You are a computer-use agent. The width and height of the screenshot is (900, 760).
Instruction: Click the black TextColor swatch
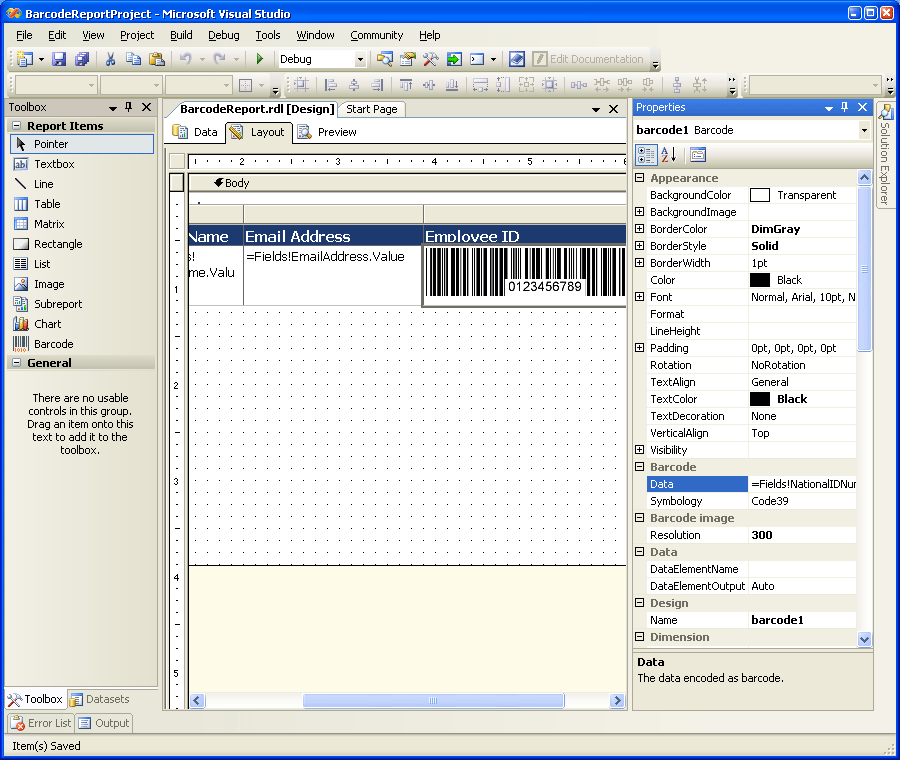click(760, 399)
